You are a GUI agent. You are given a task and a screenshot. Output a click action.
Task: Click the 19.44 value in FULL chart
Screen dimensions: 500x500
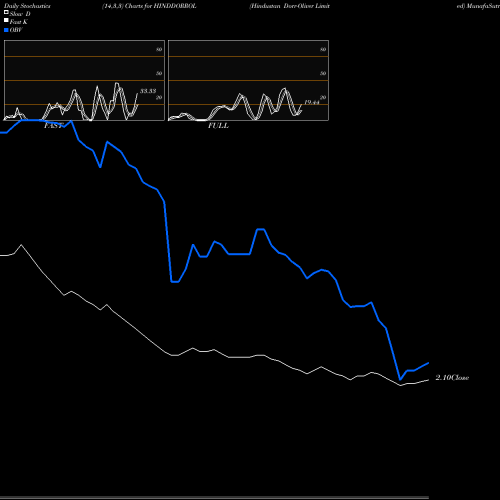pos(312,102)
